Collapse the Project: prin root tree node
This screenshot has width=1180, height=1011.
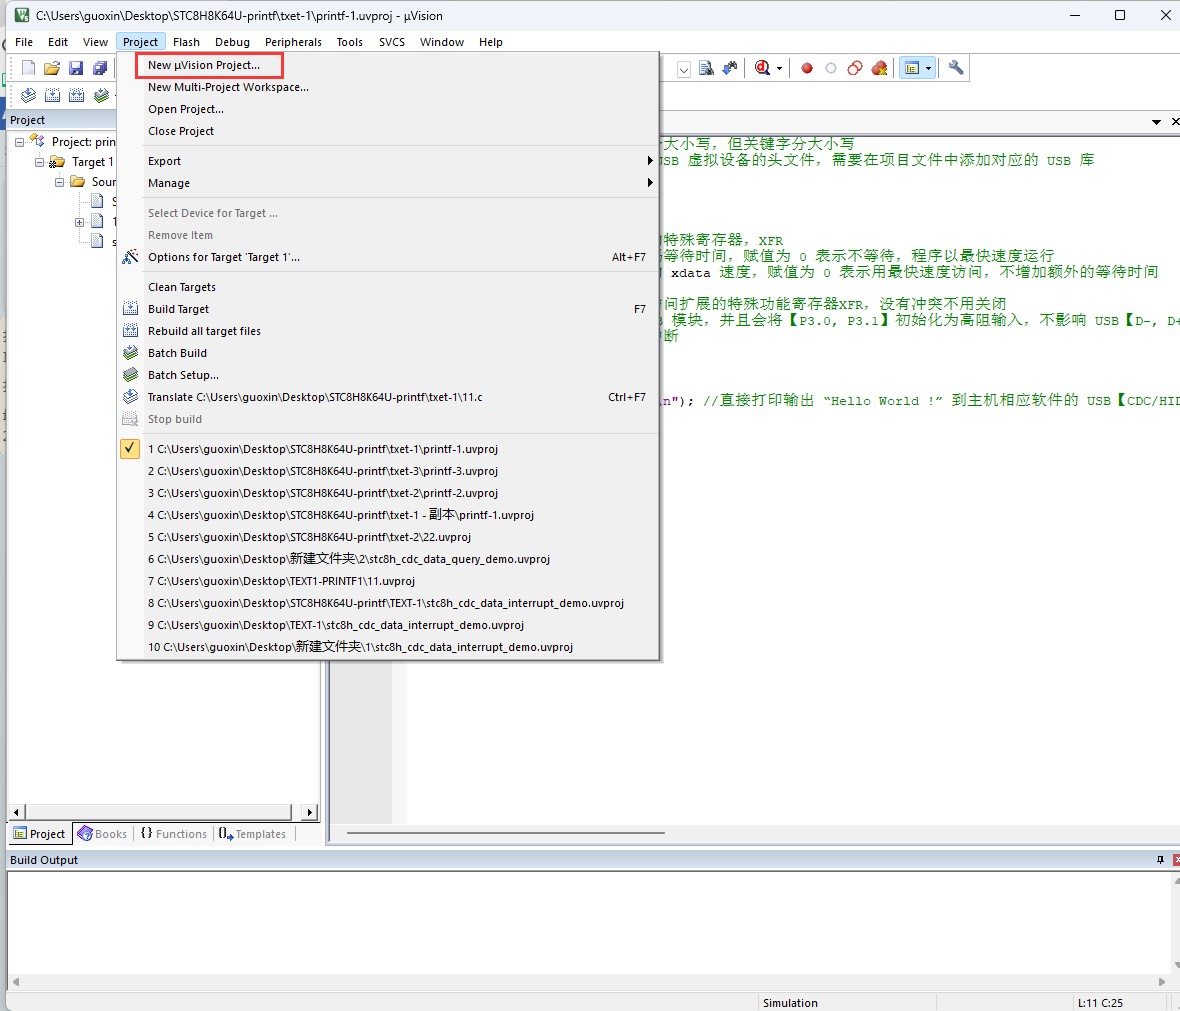point(20,142)
